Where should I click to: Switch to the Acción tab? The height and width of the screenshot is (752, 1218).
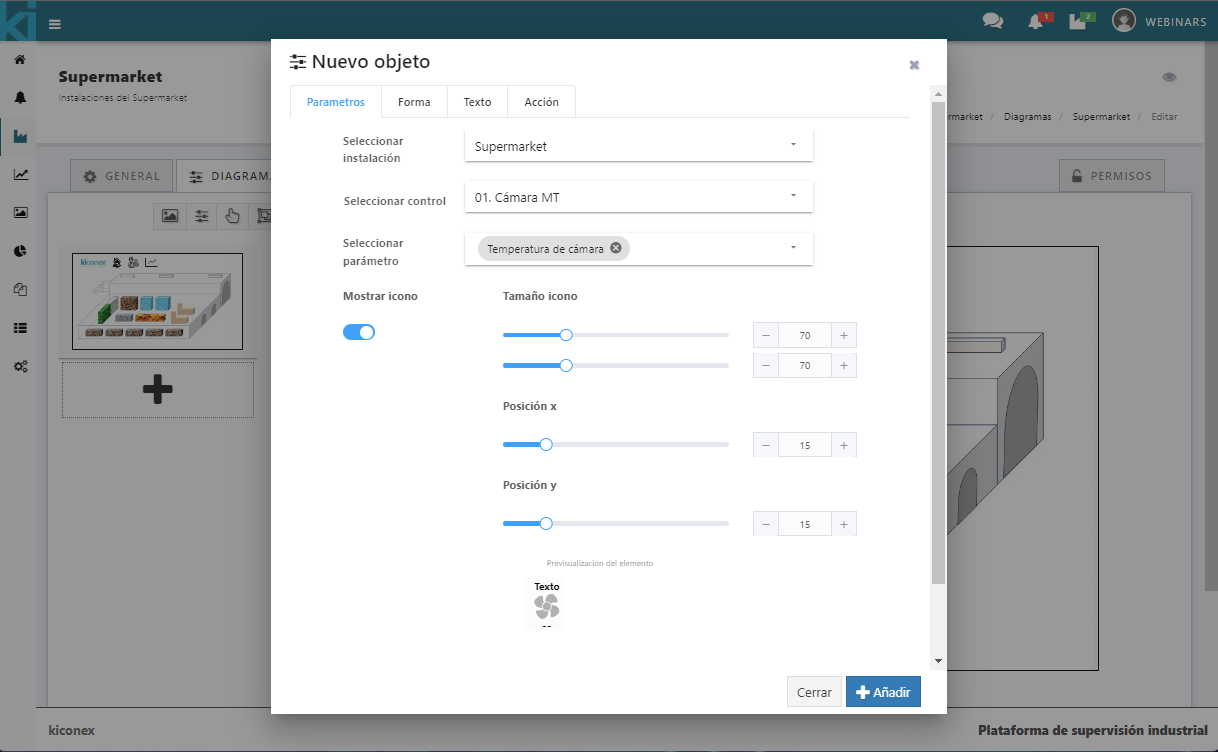(x=541, y=102)
